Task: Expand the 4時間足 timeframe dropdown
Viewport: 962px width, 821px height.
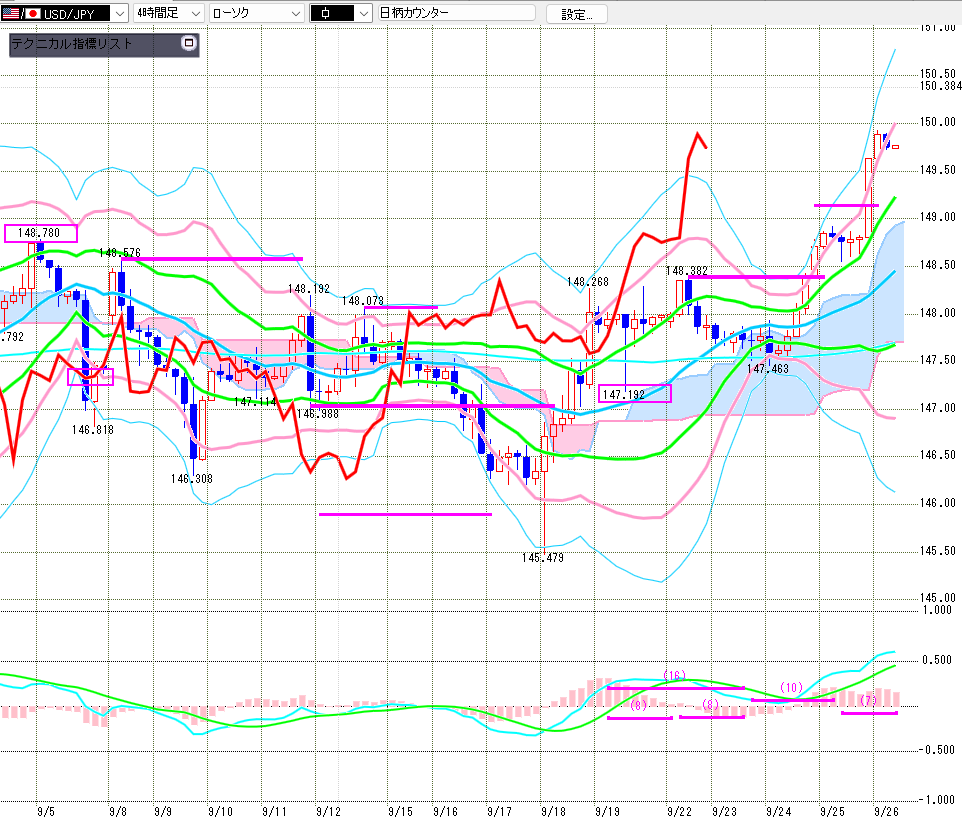Action: (196, 13)
